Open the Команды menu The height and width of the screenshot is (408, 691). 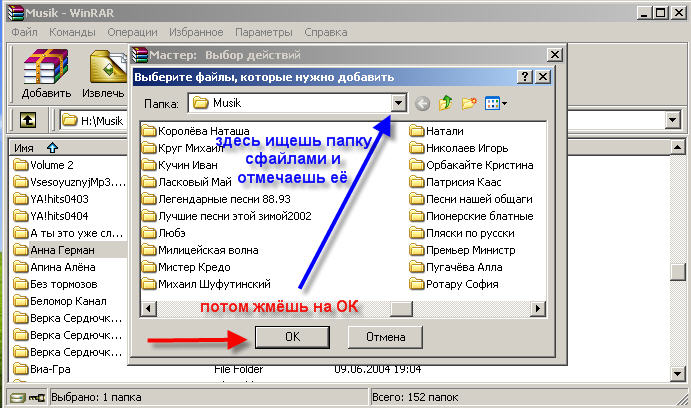coord(72,32)
